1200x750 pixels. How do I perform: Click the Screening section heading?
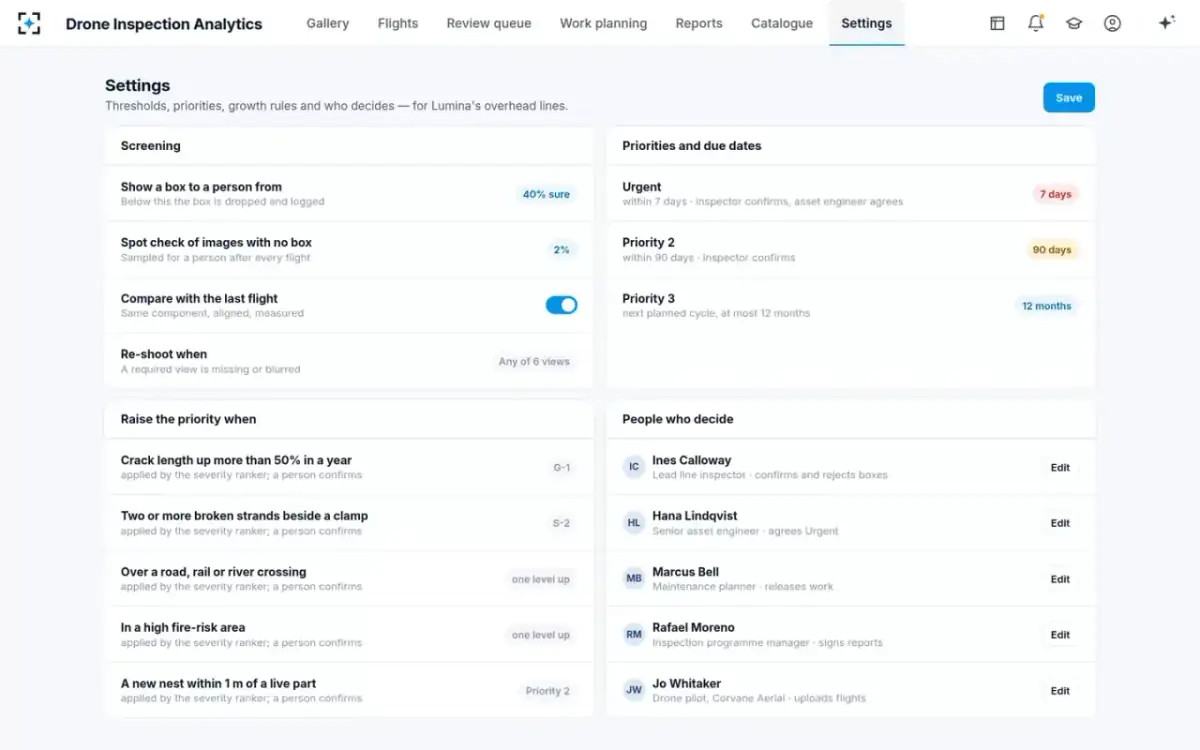(x=151, y=146)
